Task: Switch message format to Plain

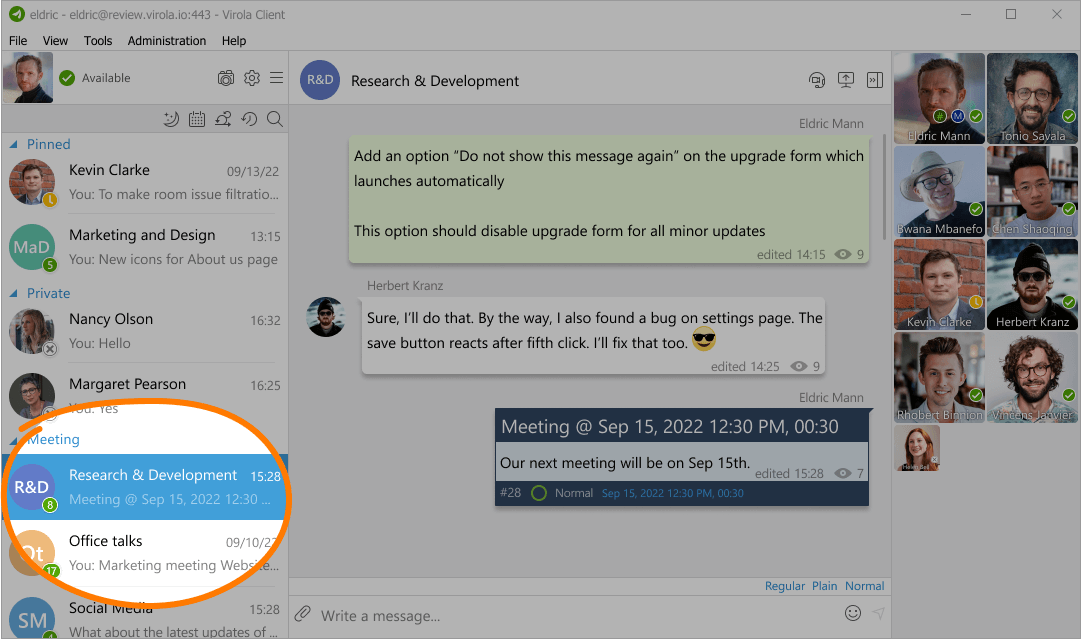Action: [824, 586]
